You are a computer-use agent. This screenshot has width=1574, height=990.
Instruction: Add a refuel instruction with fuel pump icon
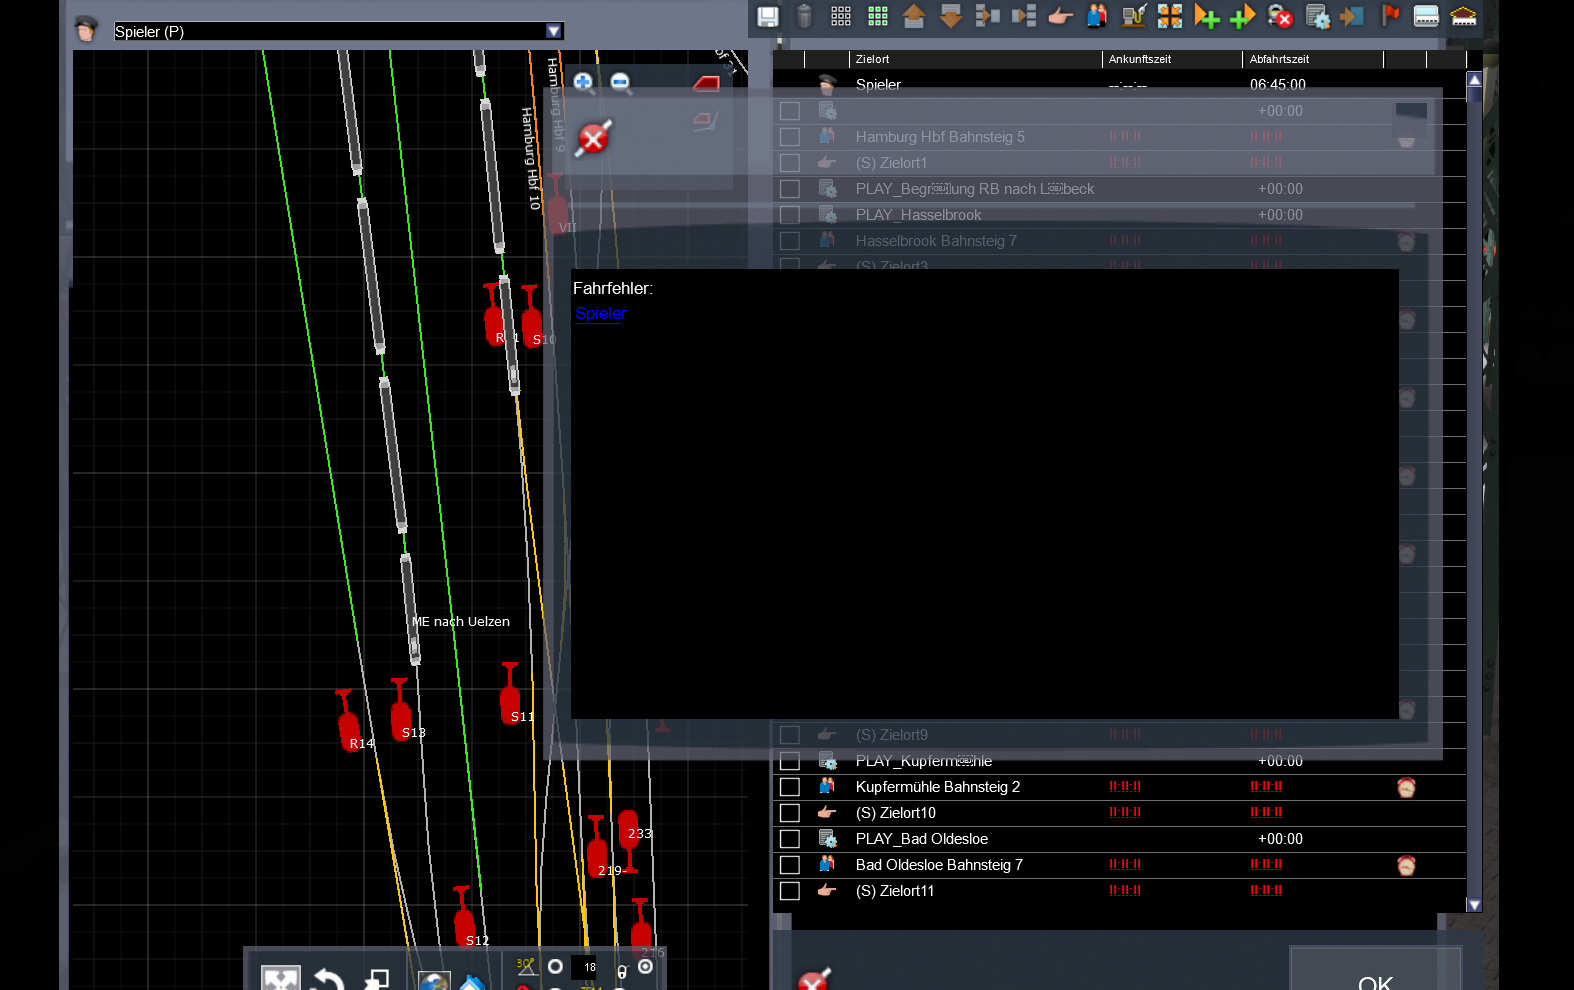coord(1133,16)
